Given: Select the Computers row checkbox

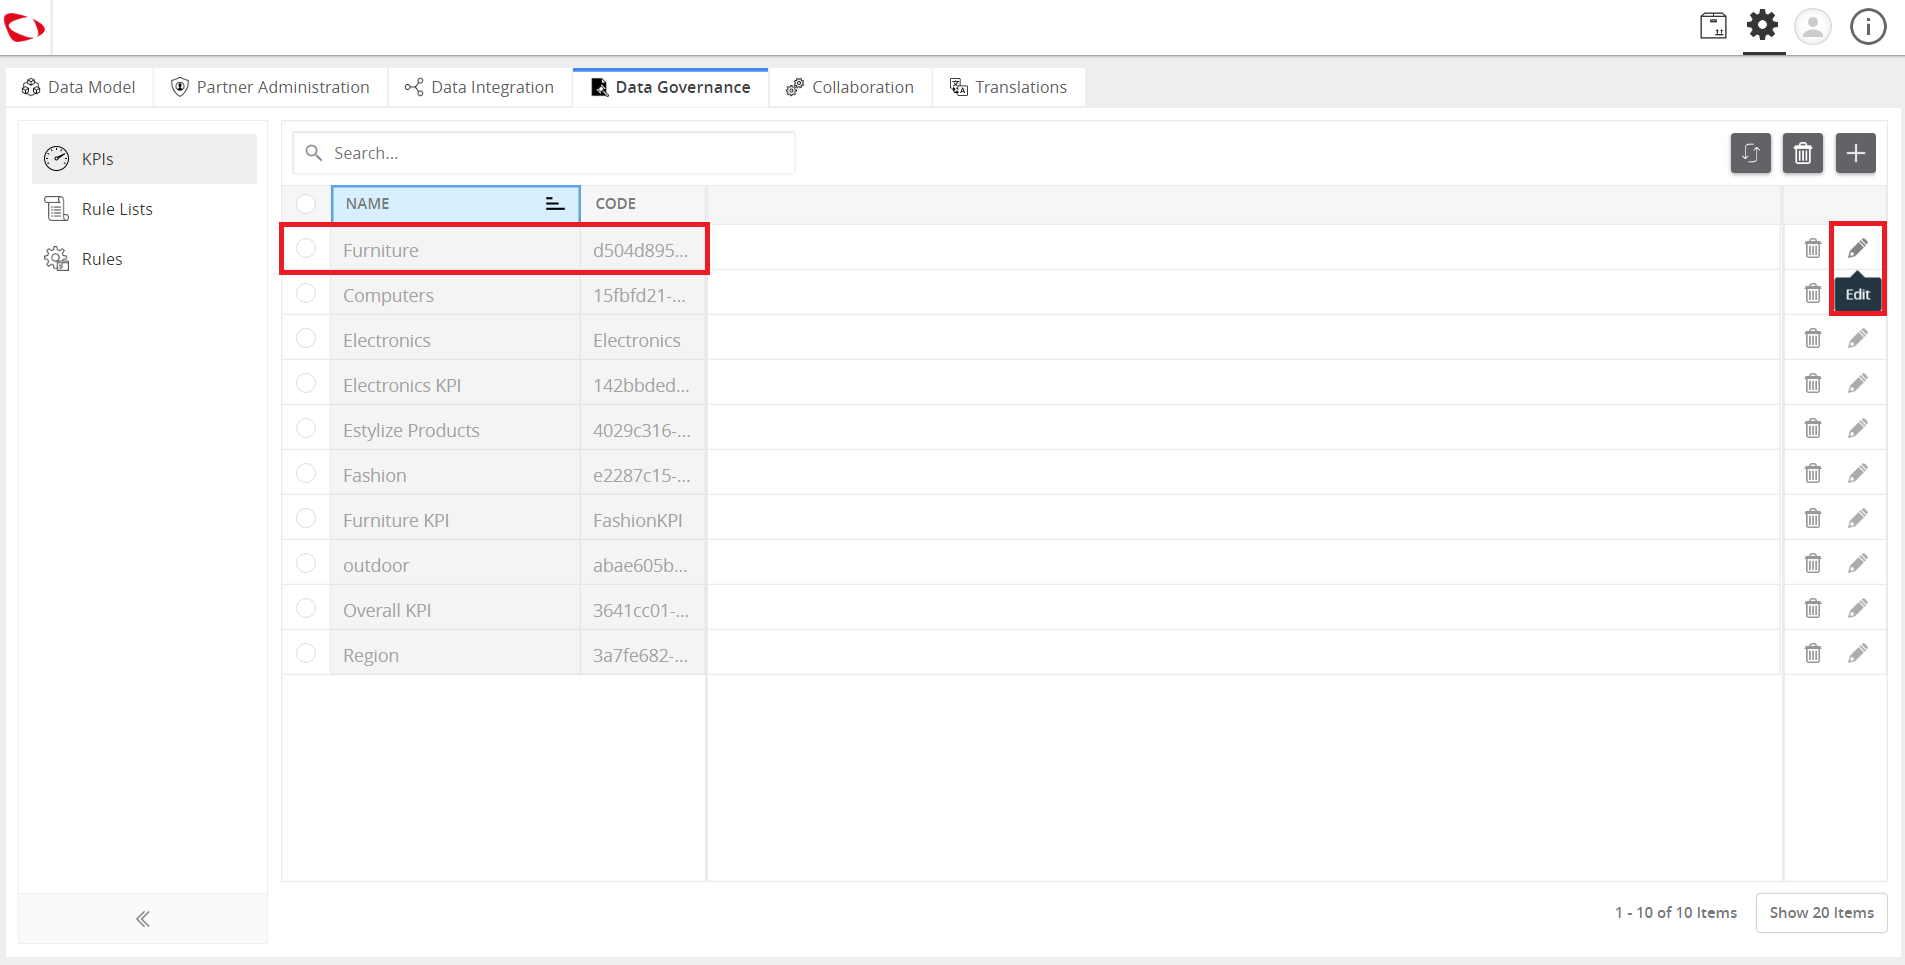Looking at the screenshot, I should click(306, 293).
